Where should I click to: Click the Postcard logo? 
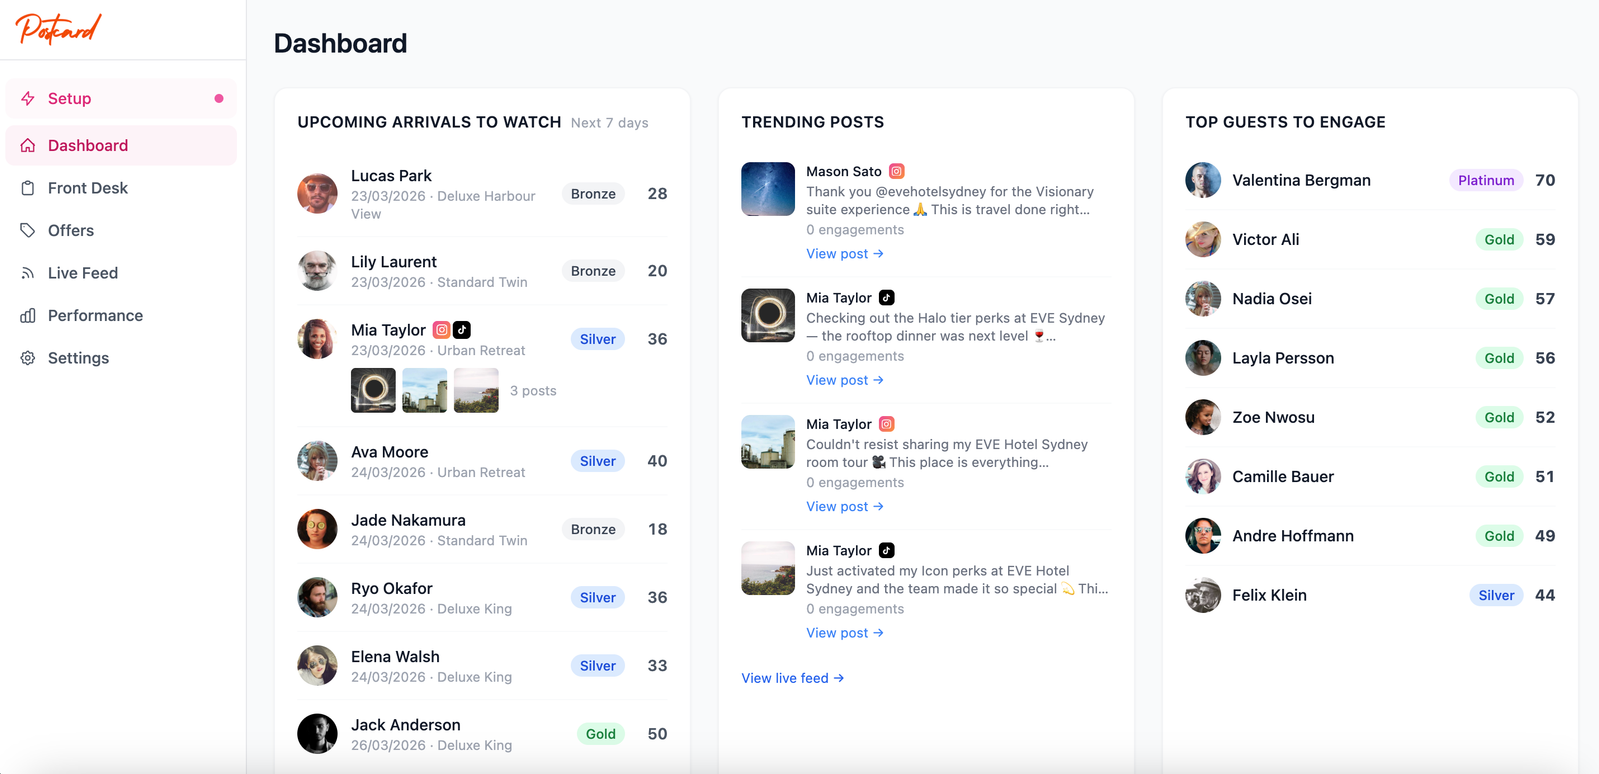[x=58, y=29]
